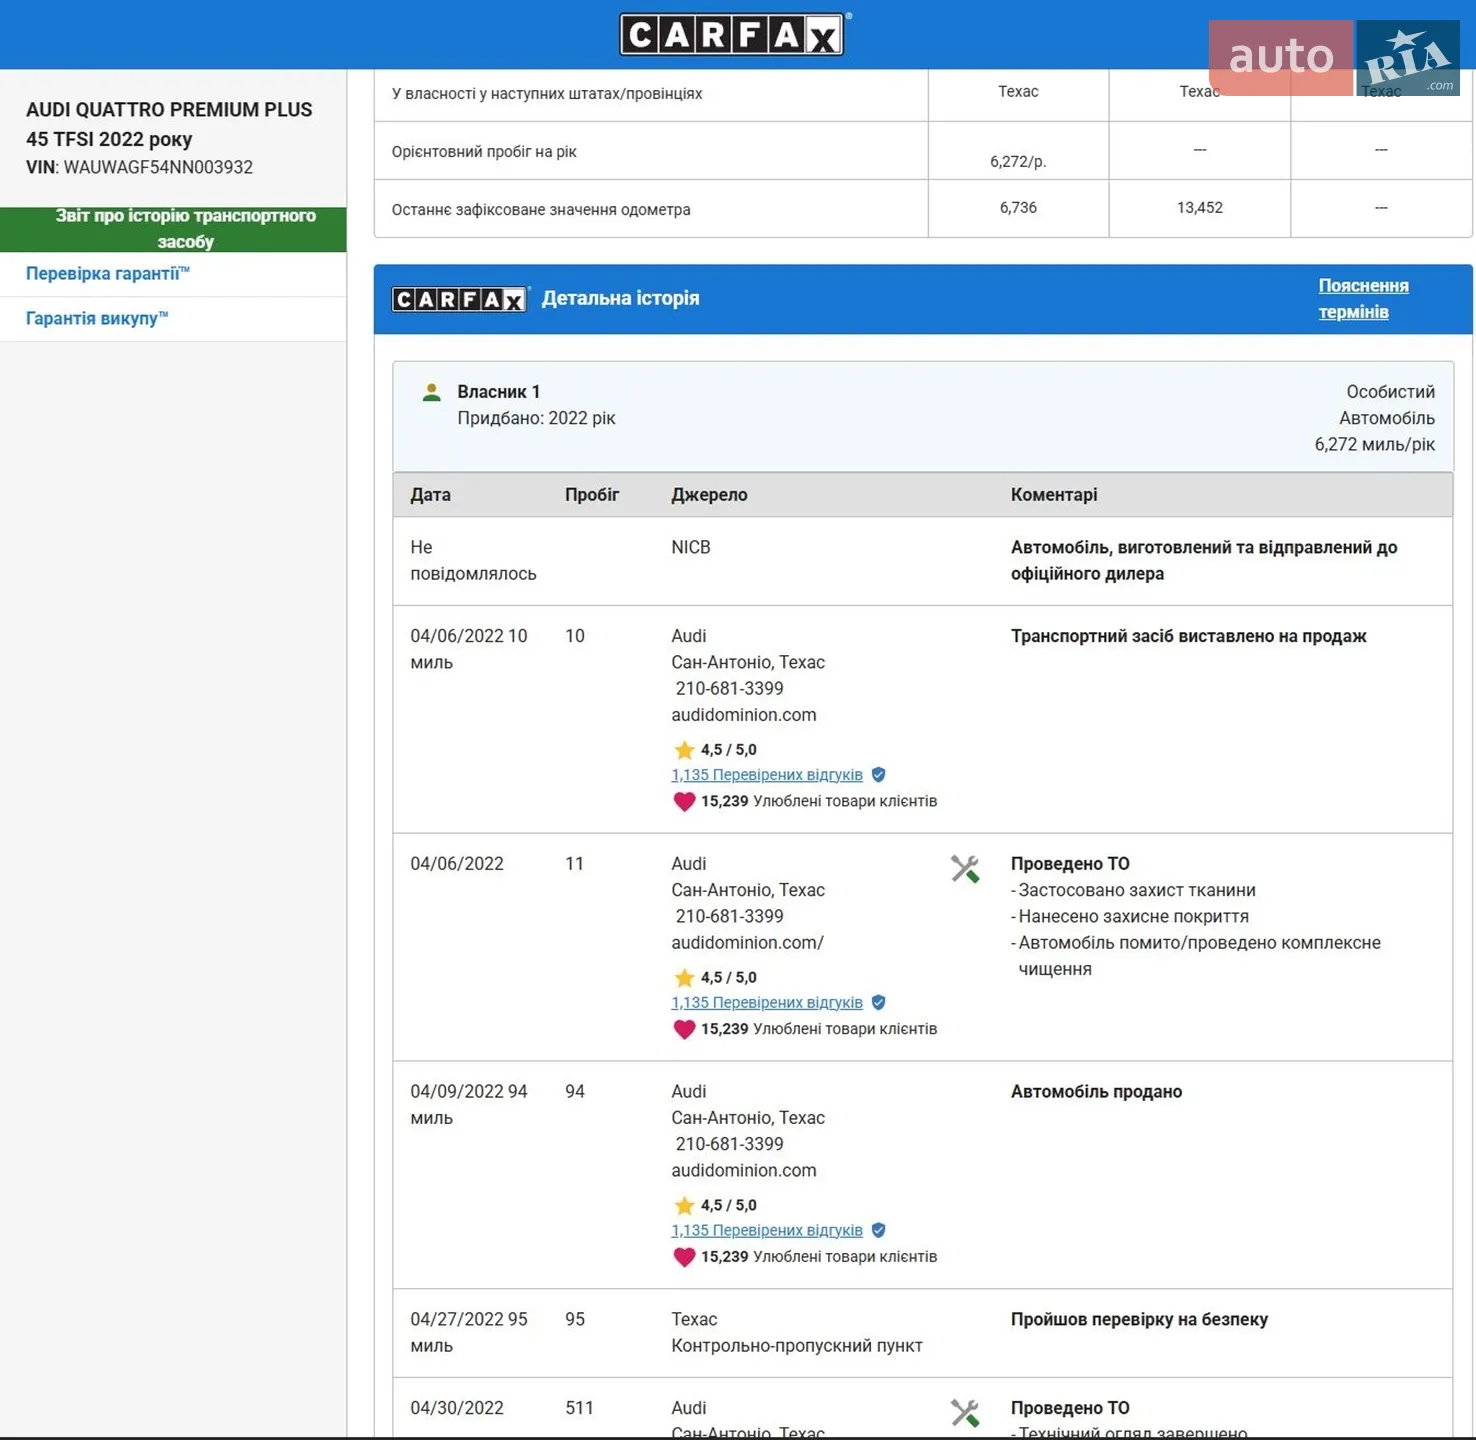Open the Пояснення термінів link
The height and width of the screenshot is (1440, 1476).
pyautogui.click(x=1363, y=298)
